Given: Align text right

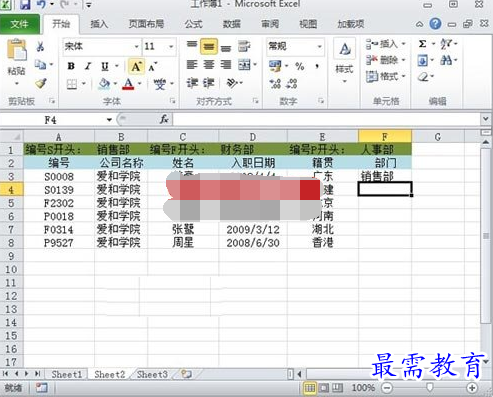Looking at the screenshot, I should tap(226, 65).
